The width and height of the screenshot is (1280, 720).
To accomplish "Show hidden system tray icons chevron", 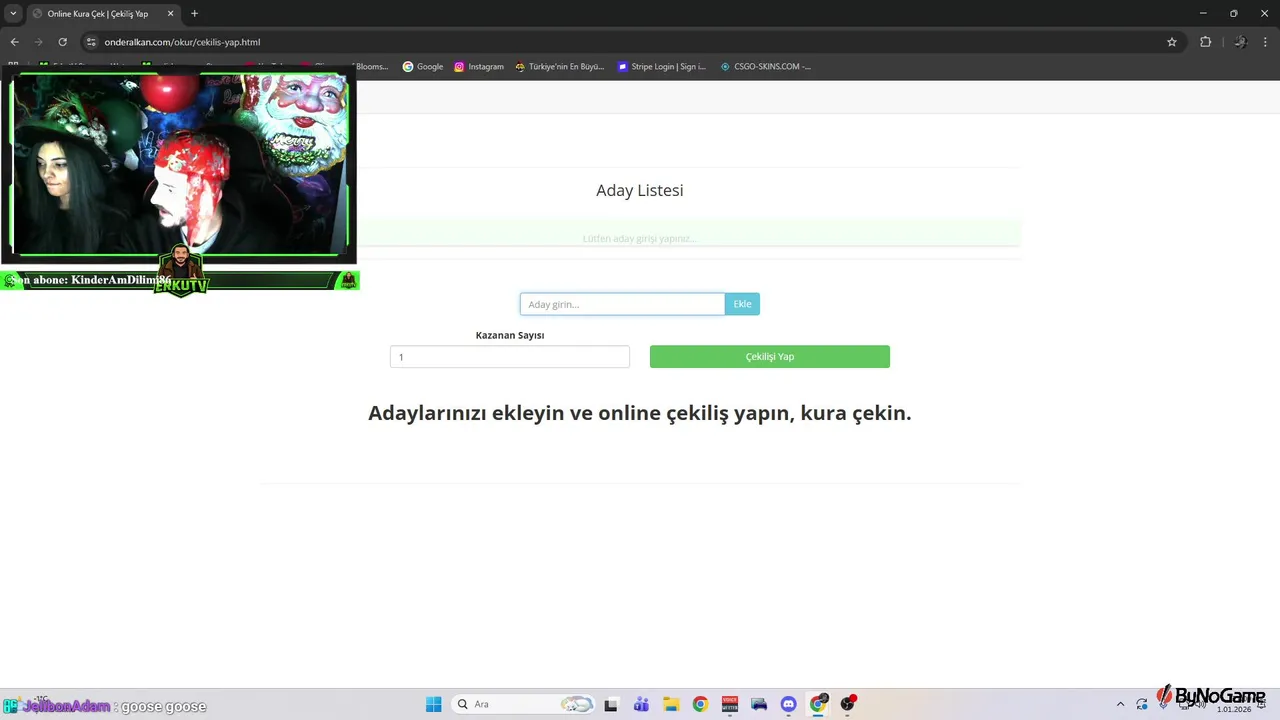I will click(1120, 704).
